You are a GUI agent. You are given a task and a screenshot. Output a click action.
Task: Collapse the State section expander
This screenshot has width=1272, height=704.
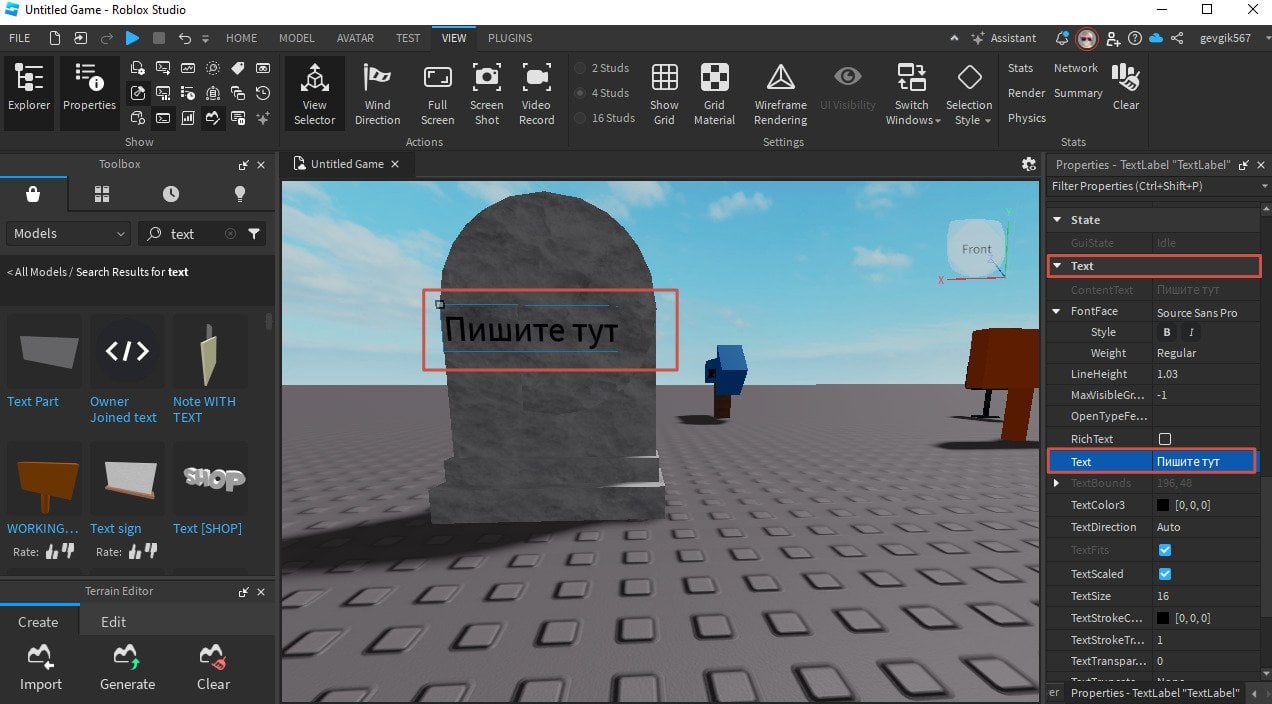pyautogui.click(x=1057, y=220)
